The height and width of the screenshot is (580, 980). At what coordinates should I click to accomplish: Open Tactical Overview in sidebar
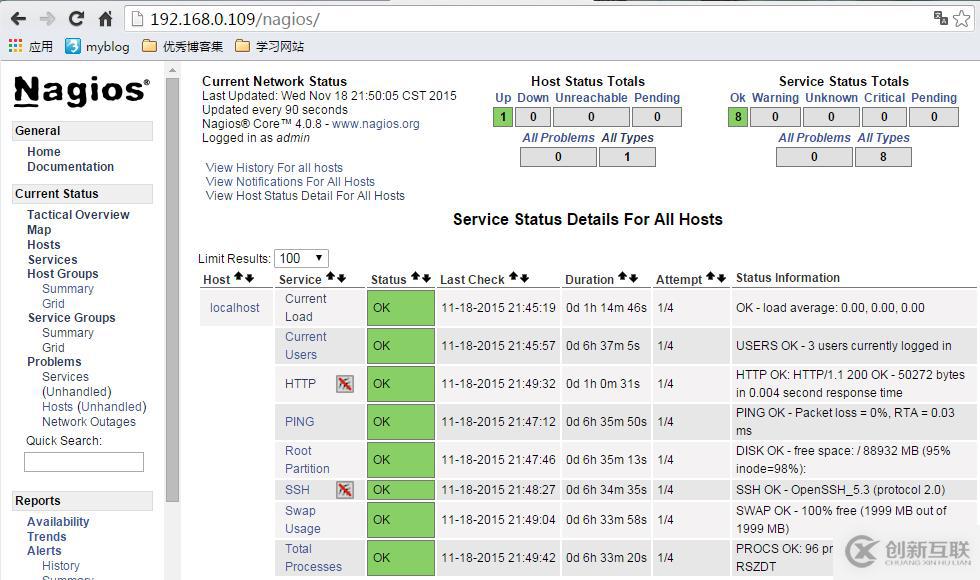coord(78,214)
